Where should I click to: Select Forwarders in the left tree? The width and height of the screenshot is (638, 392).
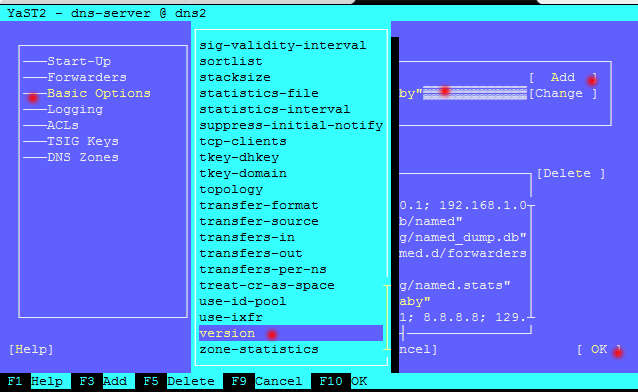(x=87, y=77)
